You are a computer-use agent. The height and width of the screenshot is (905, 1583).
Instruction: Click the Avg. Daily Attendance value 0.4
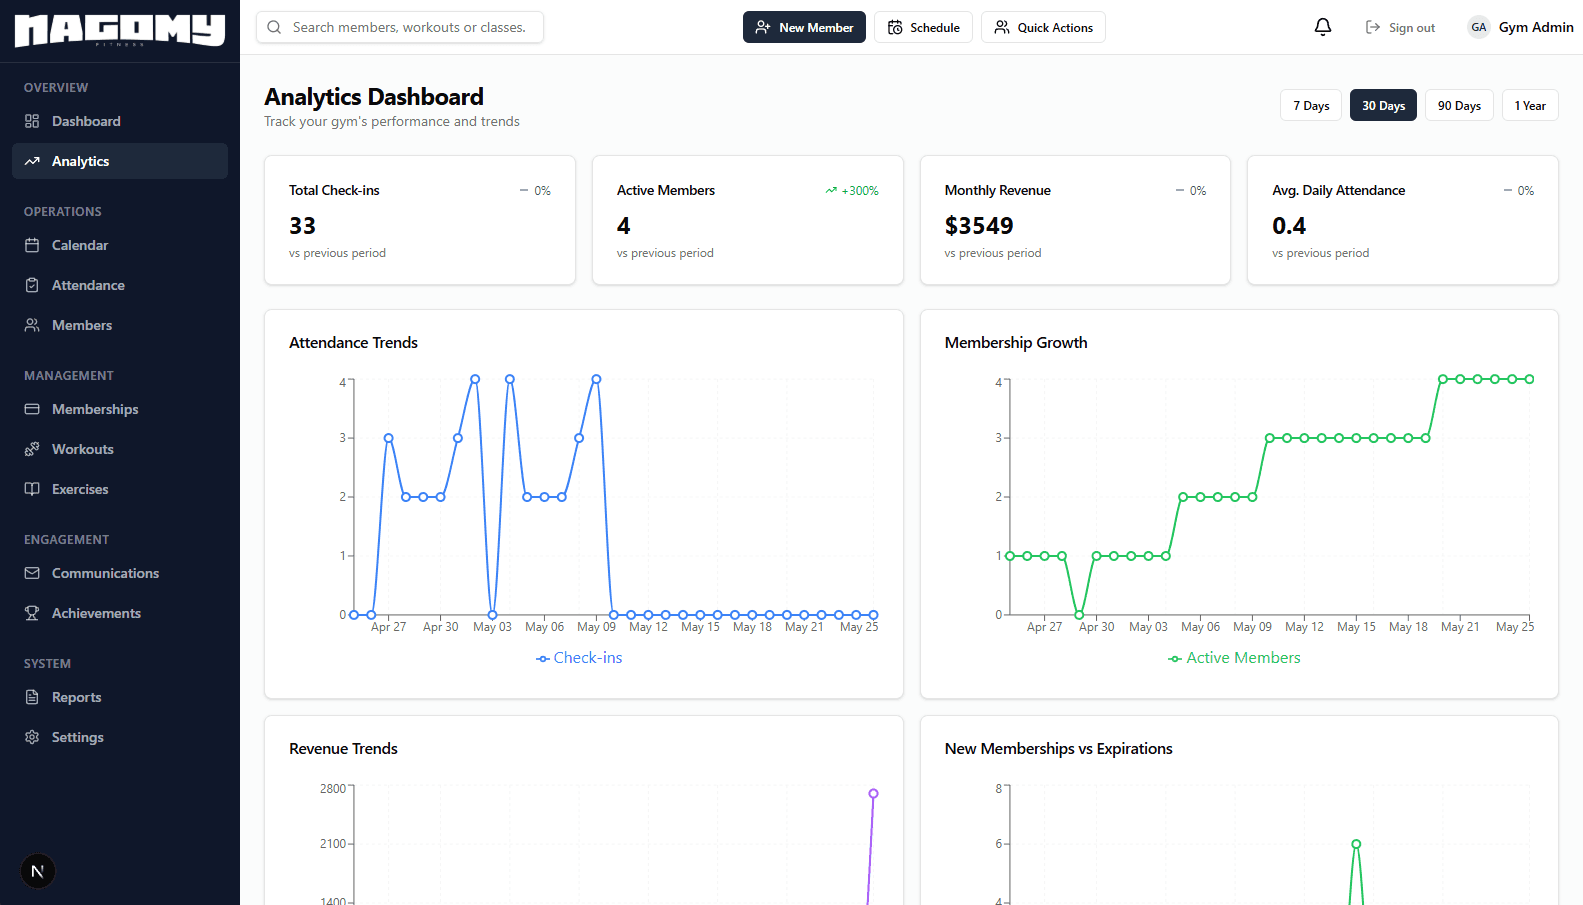[x=1289, y=226]
